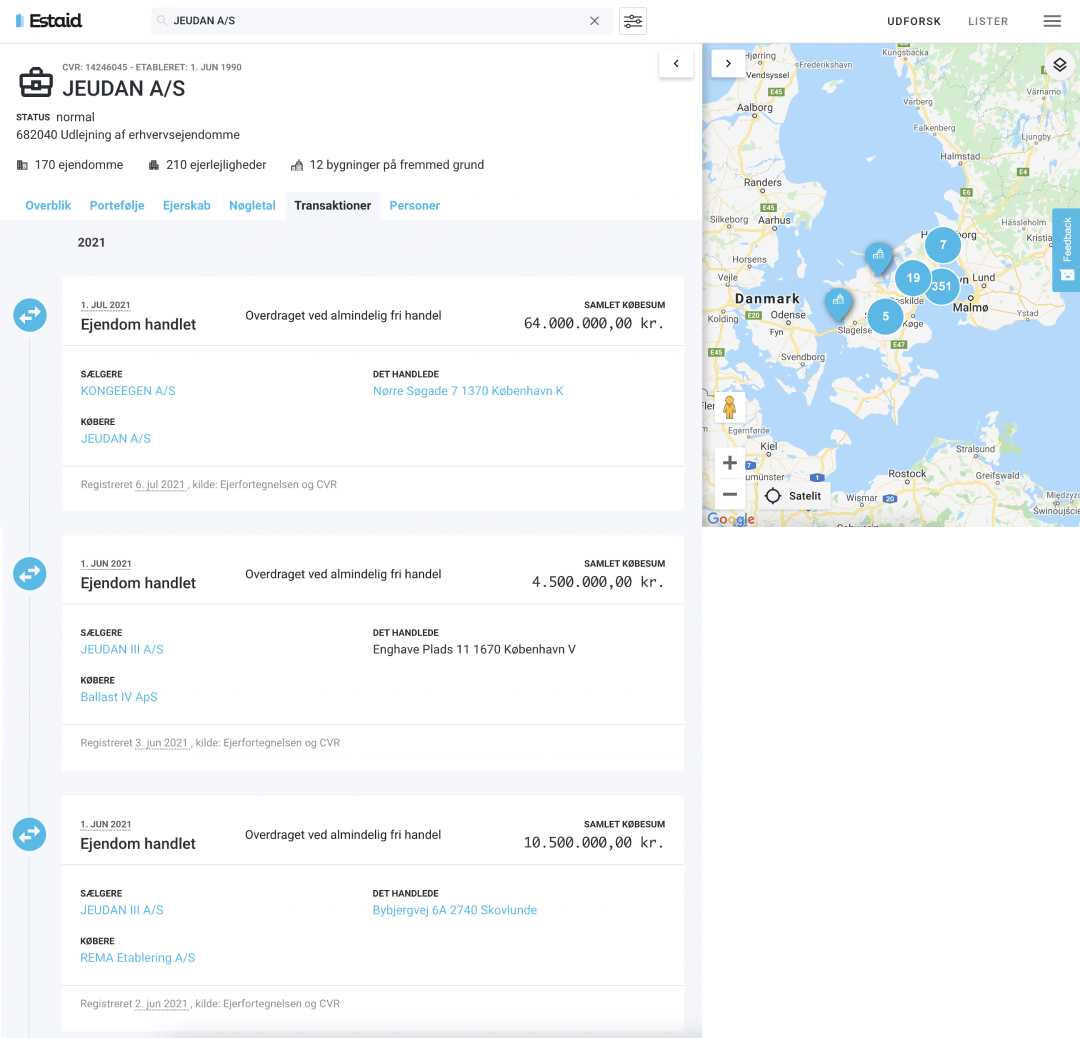Click the amount 10.500.000,00 kr.
This screenshot has width=1080, height=1038.
point(594,842)
